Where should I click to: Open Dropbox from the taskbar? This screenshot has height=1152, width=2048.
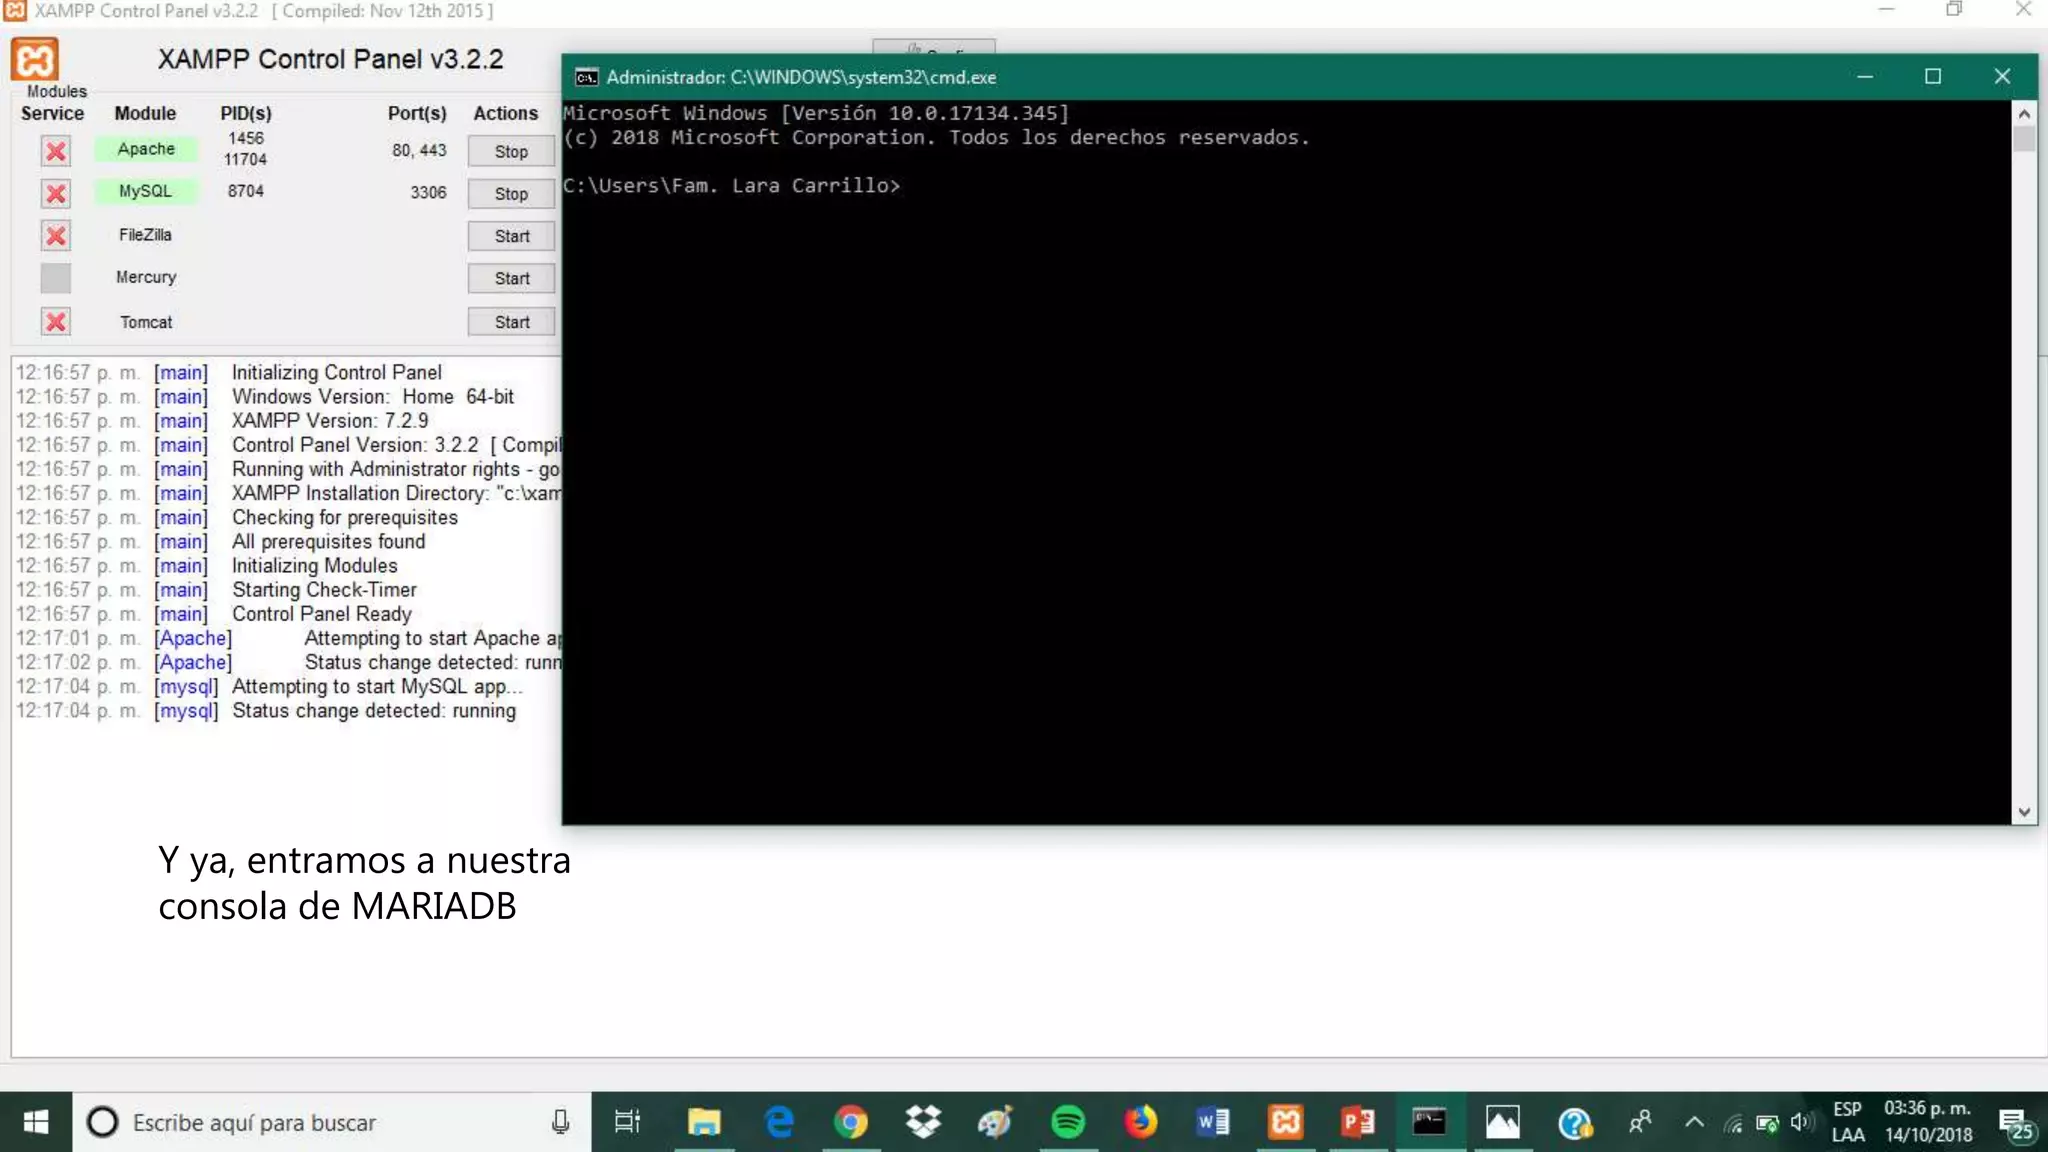[923, 1122]
